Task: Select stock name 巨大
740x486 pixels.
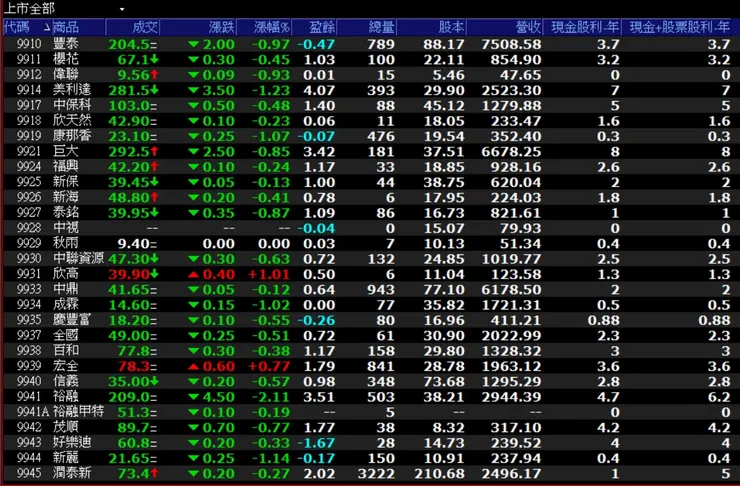Action: pyautogui.click(x=66, y=151)
